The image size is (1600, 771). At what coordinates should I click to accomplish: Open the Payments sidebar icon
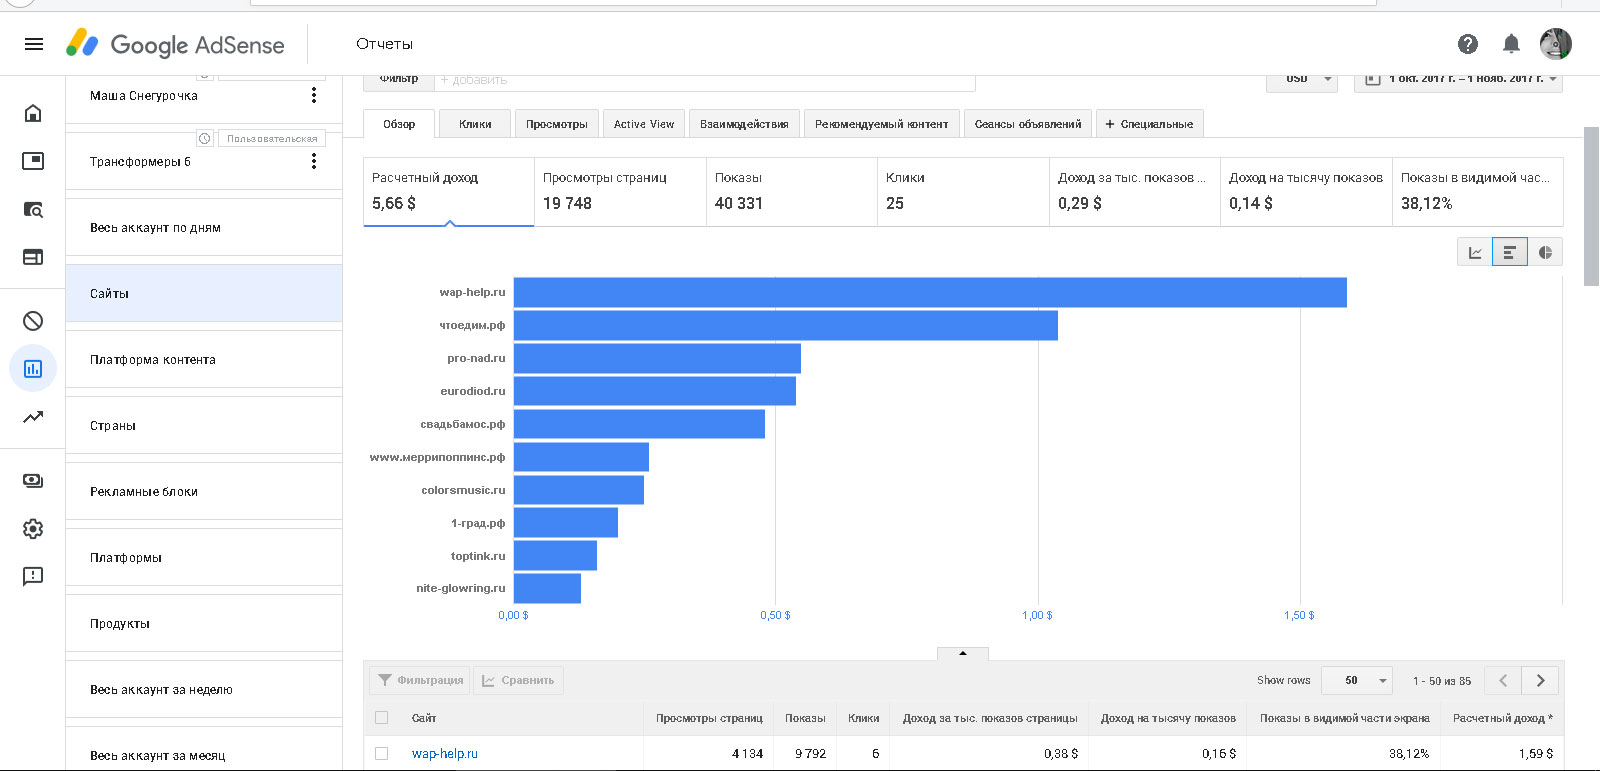click(33, 481)
